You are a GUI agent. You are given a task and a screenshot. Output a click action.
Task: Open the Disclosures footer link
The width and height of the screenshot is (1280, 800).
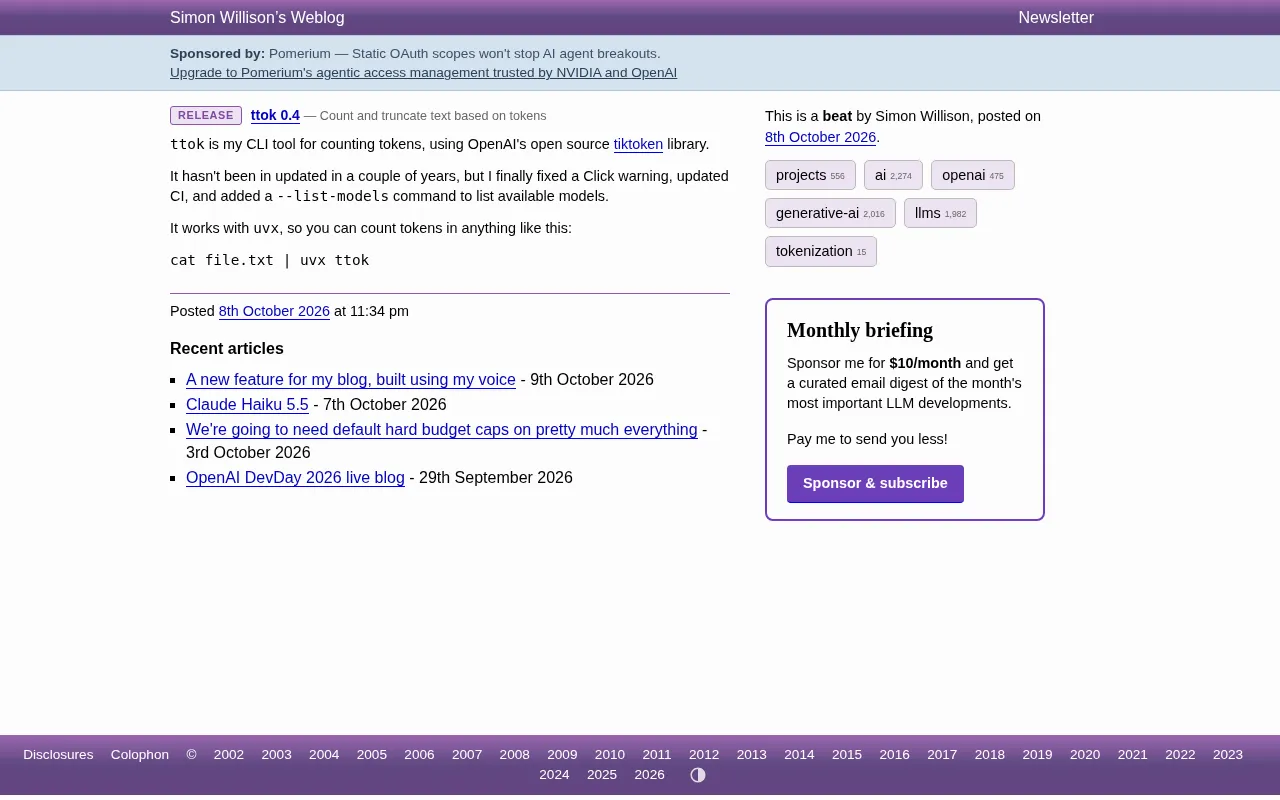click(58, 755)
